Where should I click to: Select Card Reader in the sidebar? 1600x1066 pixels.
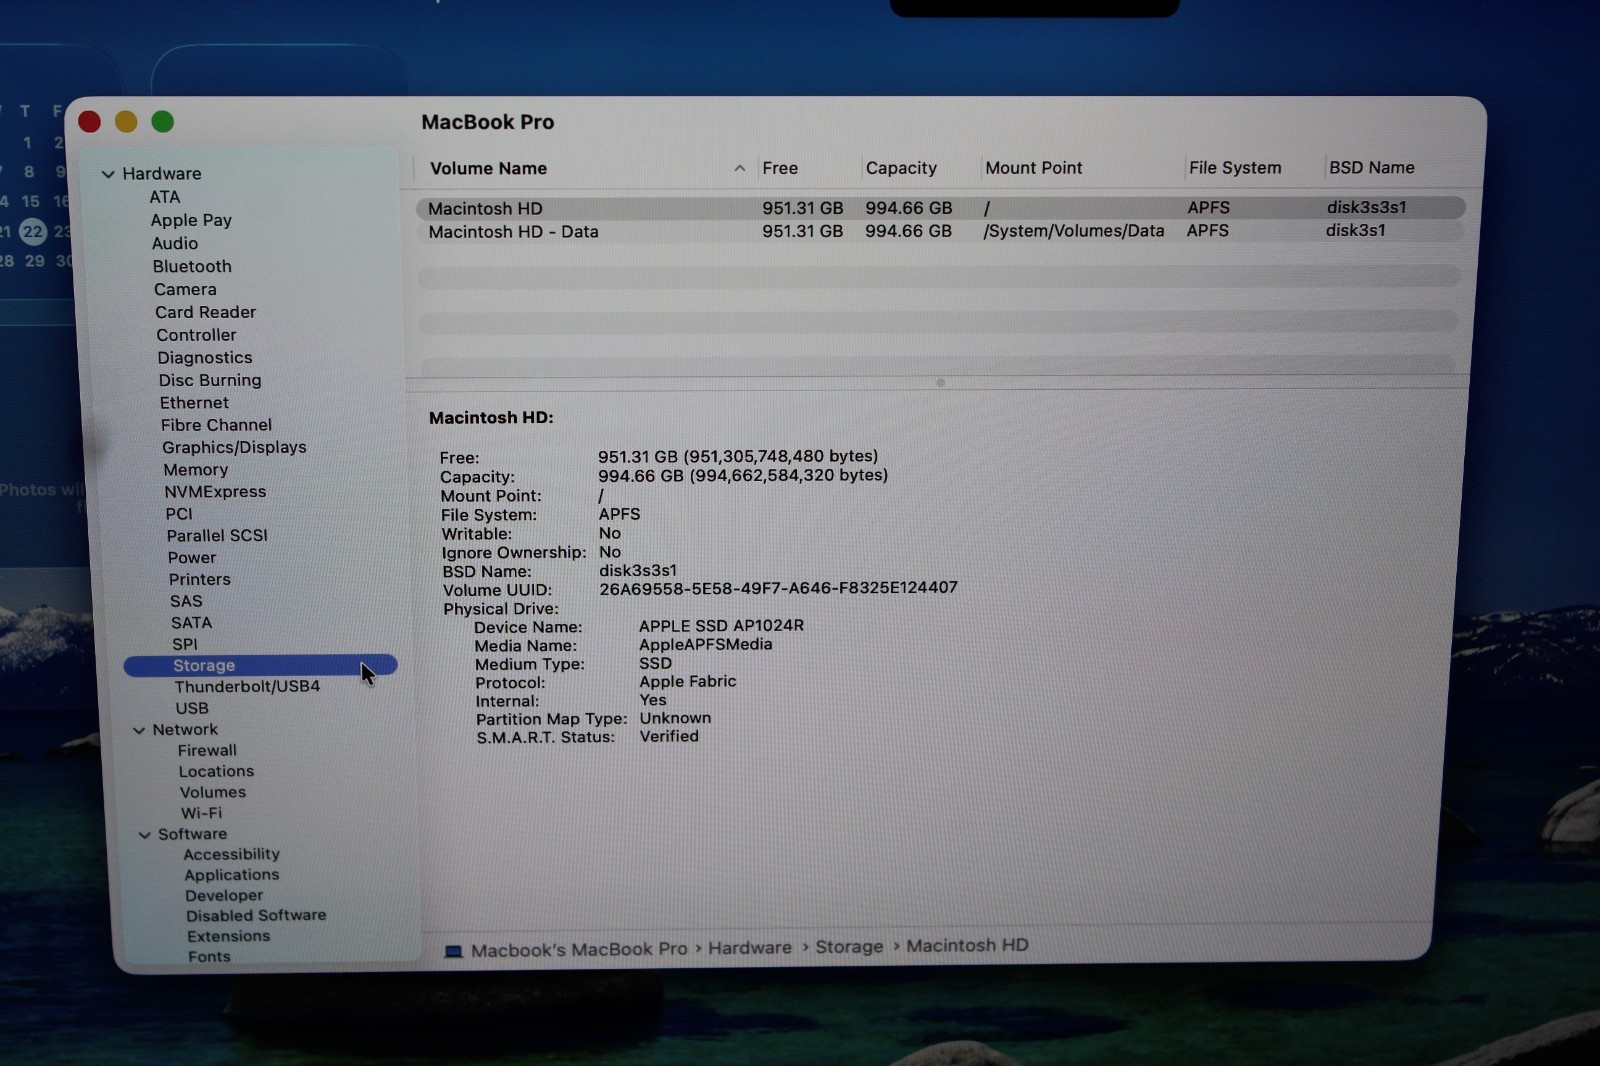(205, 312)
